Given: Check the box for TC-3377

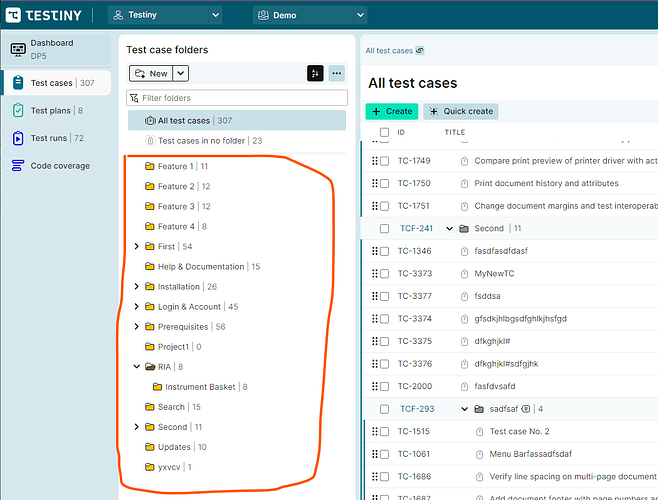Looking at the screenshot, I should click(x=384, y=296).
